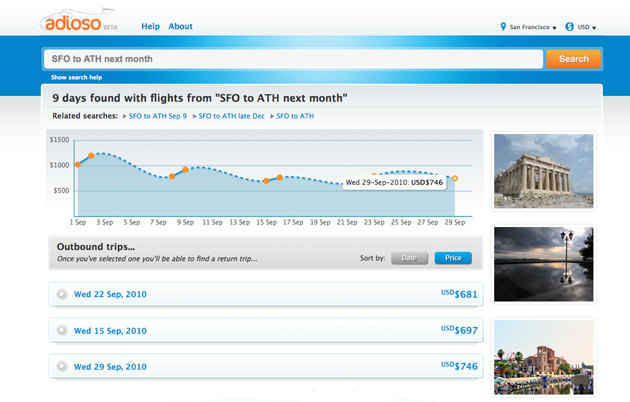Open the Parthenon photo thumbnail
Screen dimensions: 630x402
pos(543,170)
